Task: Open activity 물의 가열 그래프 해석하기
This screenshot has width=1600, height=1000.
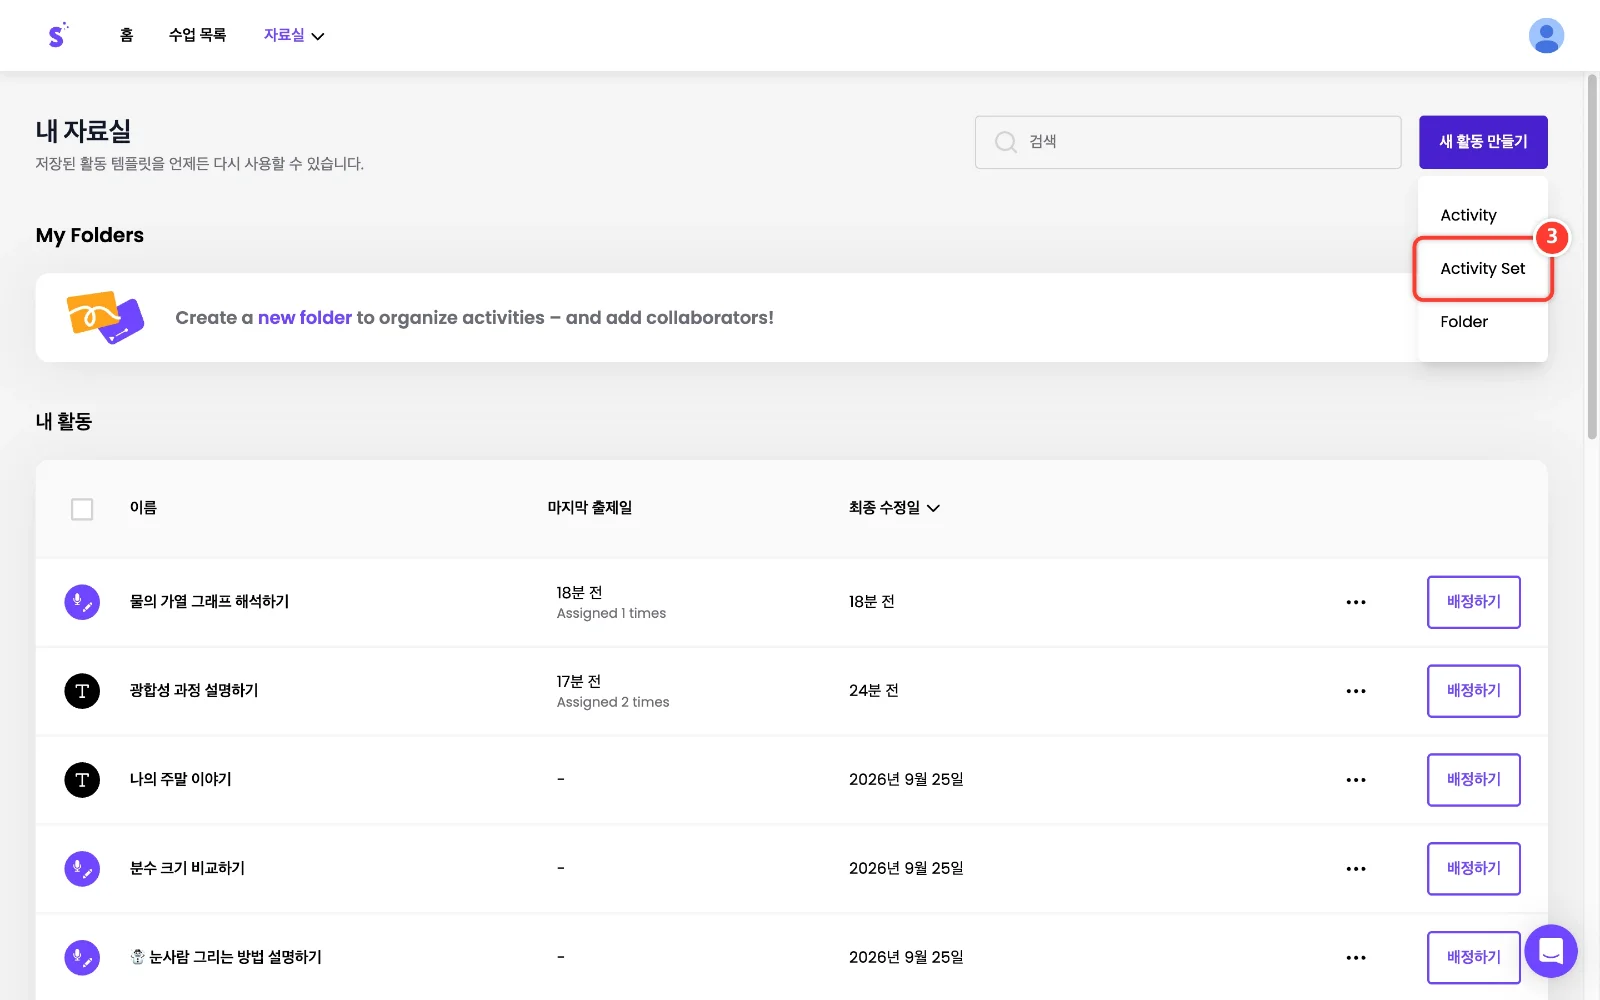Action: click(x=209, y=602)
